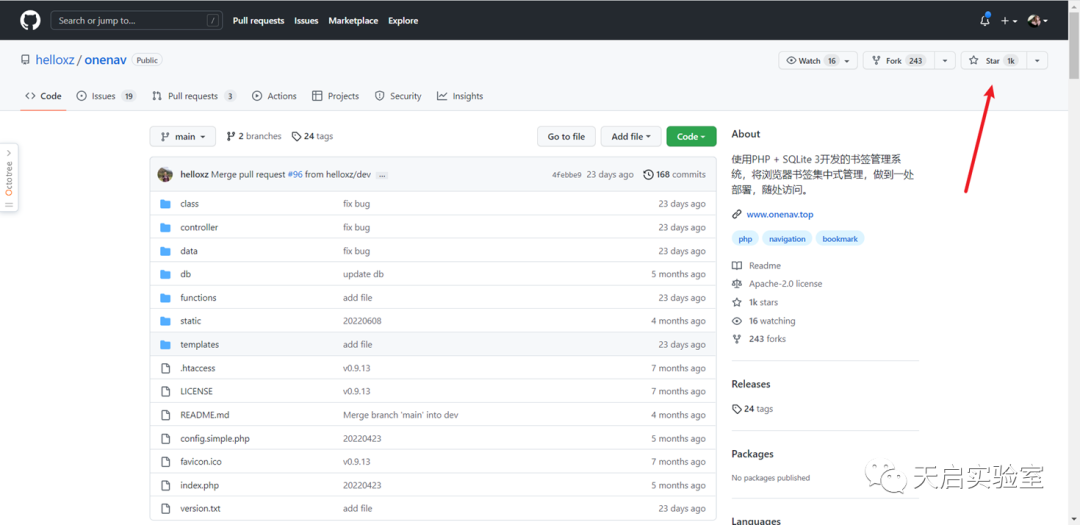Open the index.php file
This screenshot has height=525, width=1080.
tap(200, 485)
